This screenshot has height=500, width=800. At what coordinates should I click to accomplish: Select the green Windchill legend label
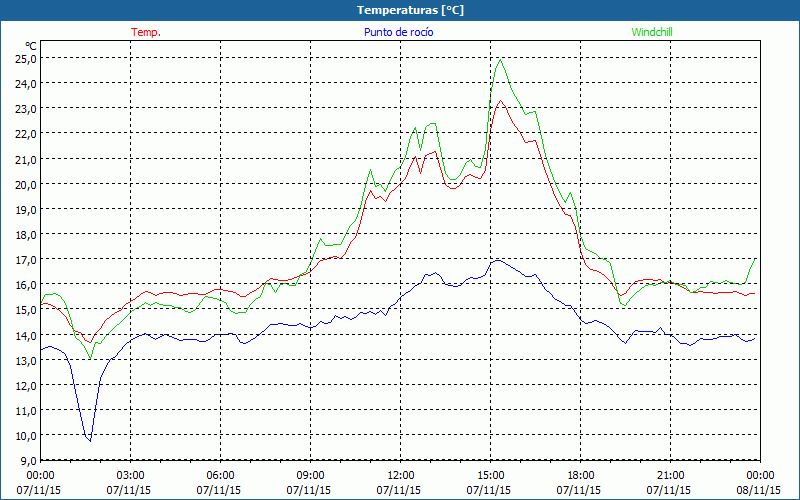click(x=652, y=32)
